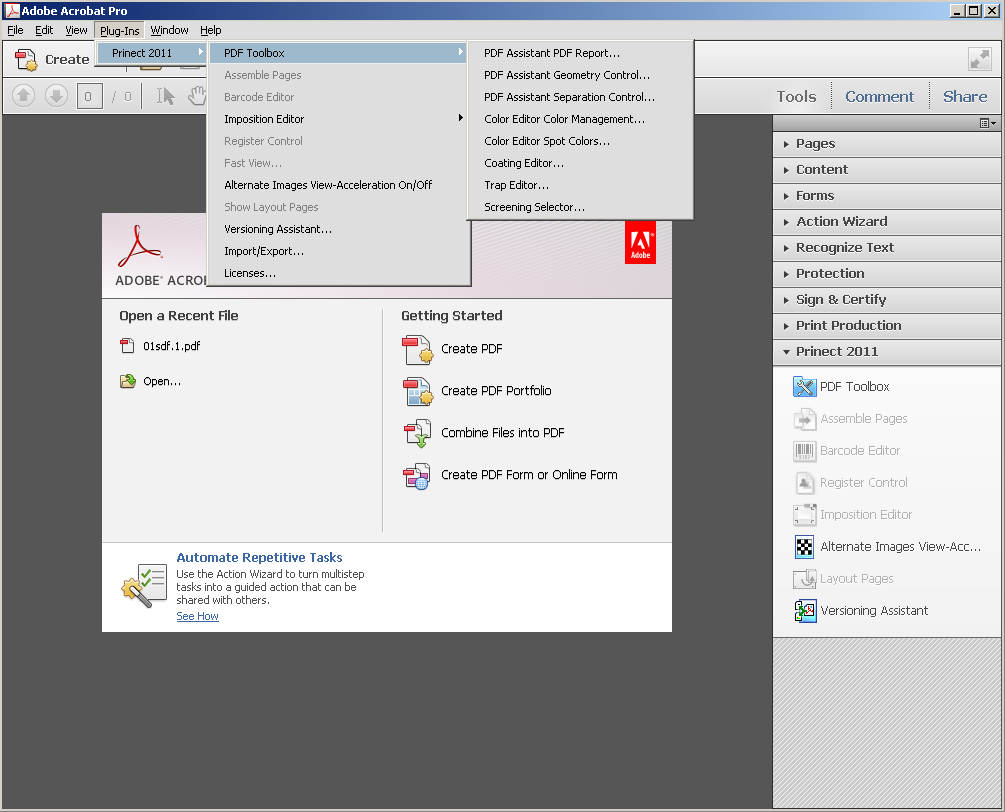The image size is (1005, 812).
Task: Expand the Content panel
Action: click(x=886, y=170)
